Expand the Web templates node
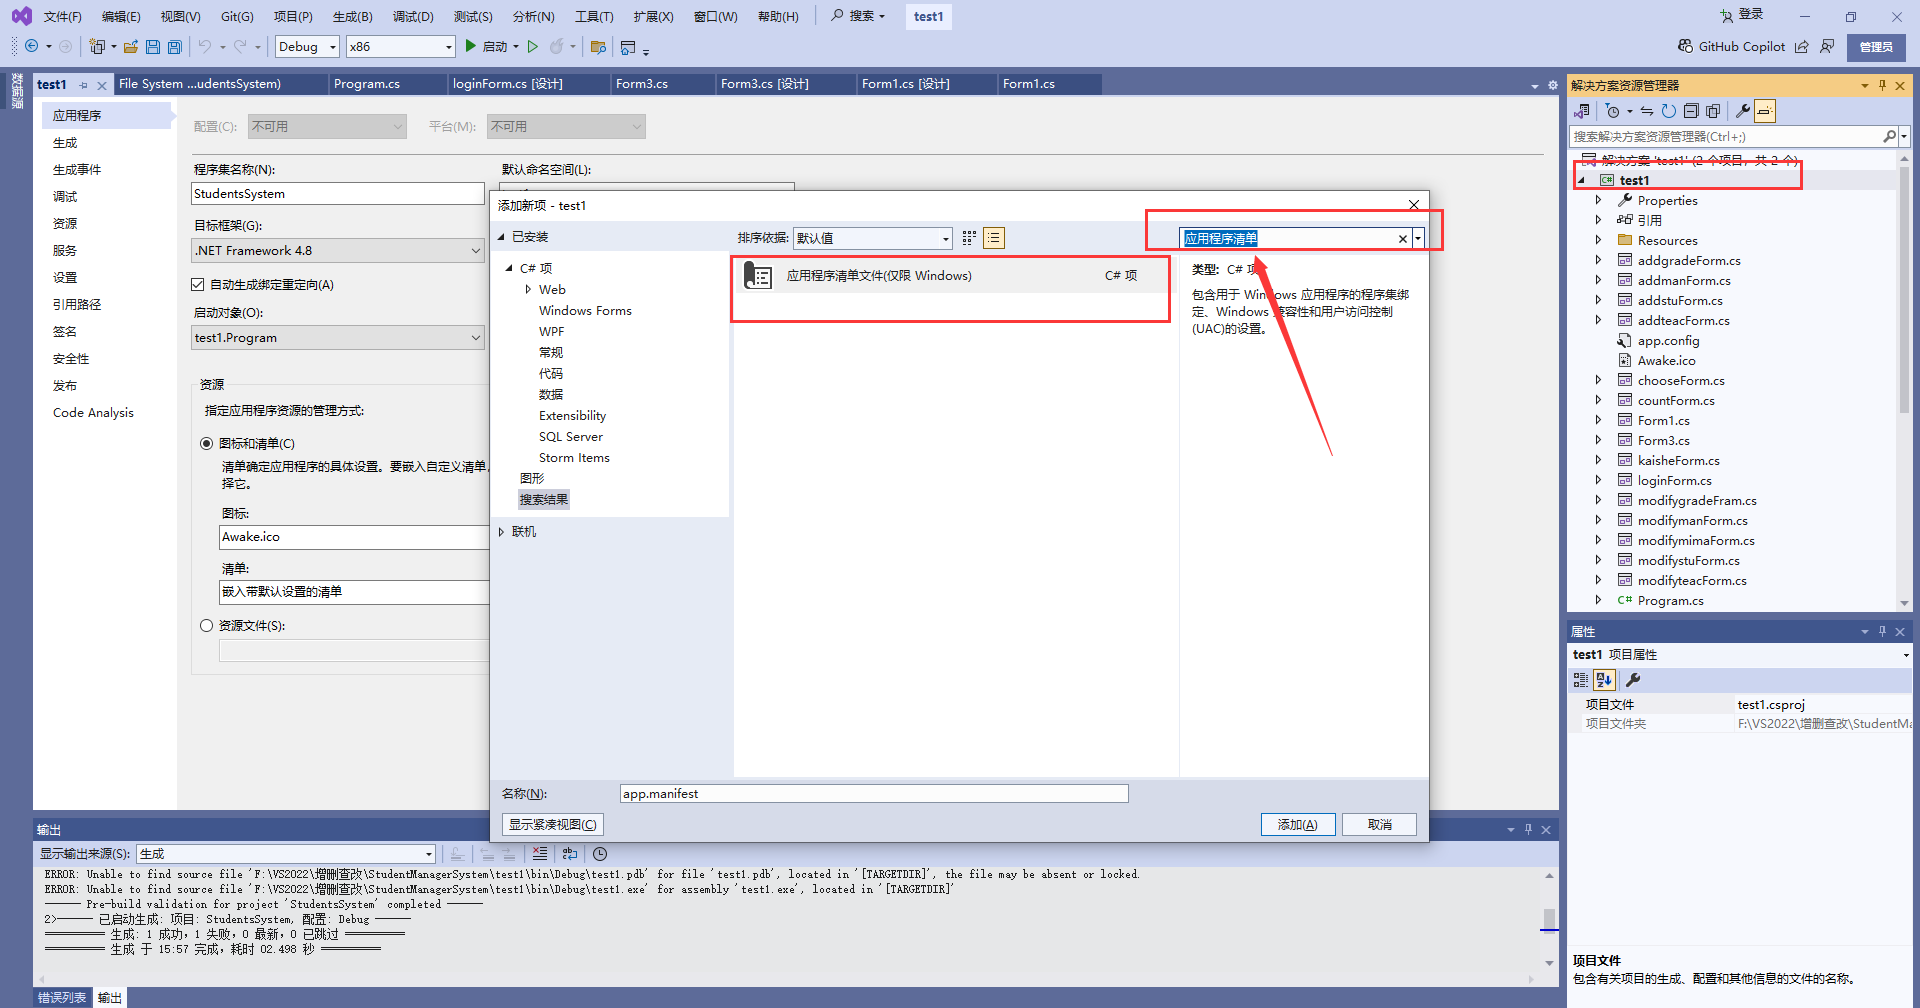1920x1008 pixels. (x=528, y=290)
